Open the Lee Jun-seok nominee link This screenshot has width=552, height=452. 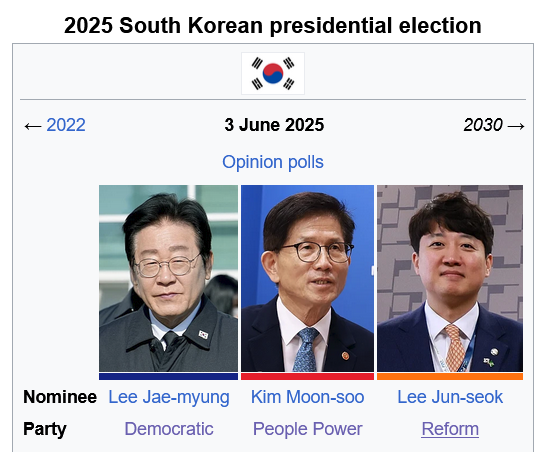pyautogui.click(x=450, y=397)
